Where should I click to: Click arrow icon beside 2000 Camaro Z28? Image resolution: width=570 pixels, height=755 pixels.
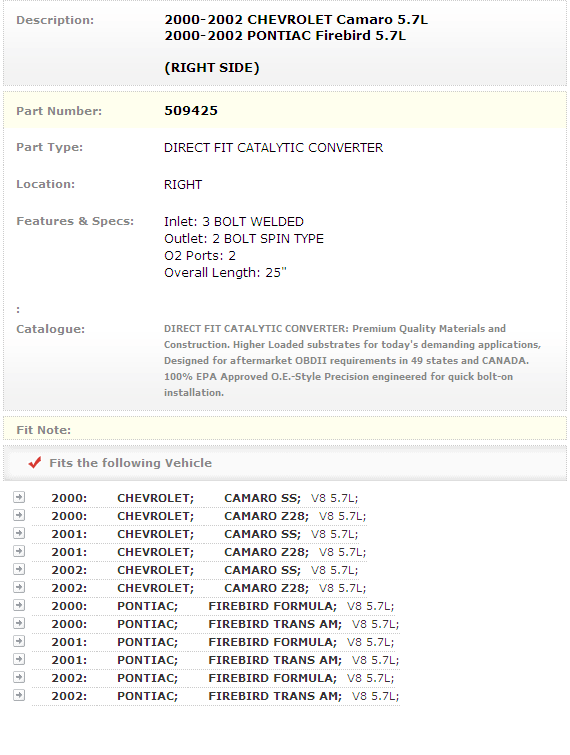pyautogui.click(x=19, y=515)
